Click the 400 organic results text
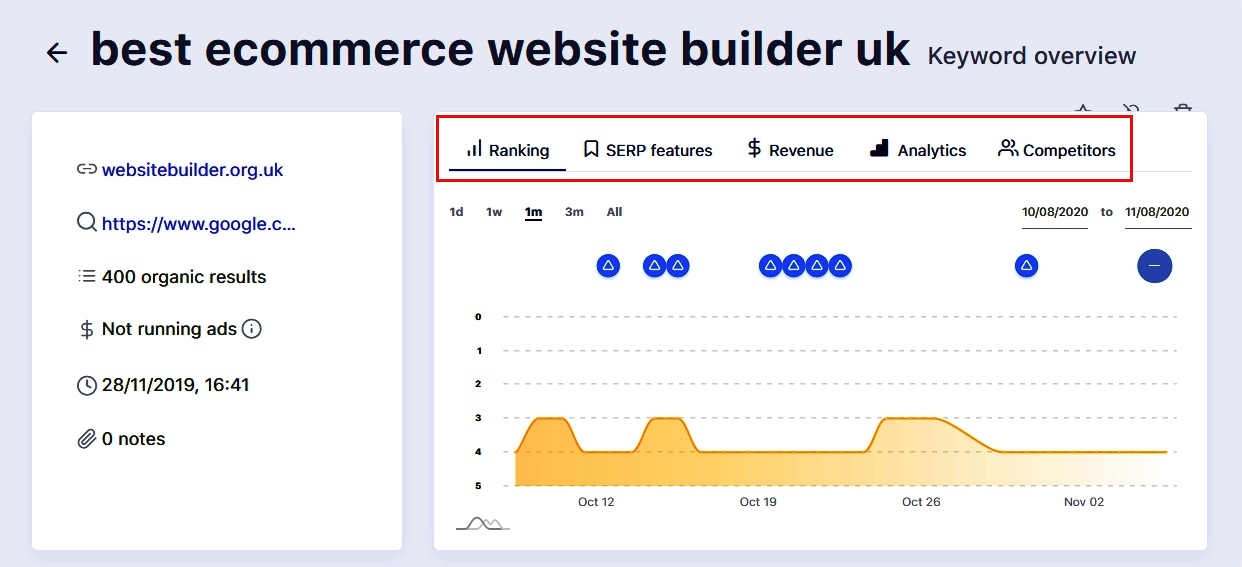This screenshot has width=1242, height=567. coord(184,277)
